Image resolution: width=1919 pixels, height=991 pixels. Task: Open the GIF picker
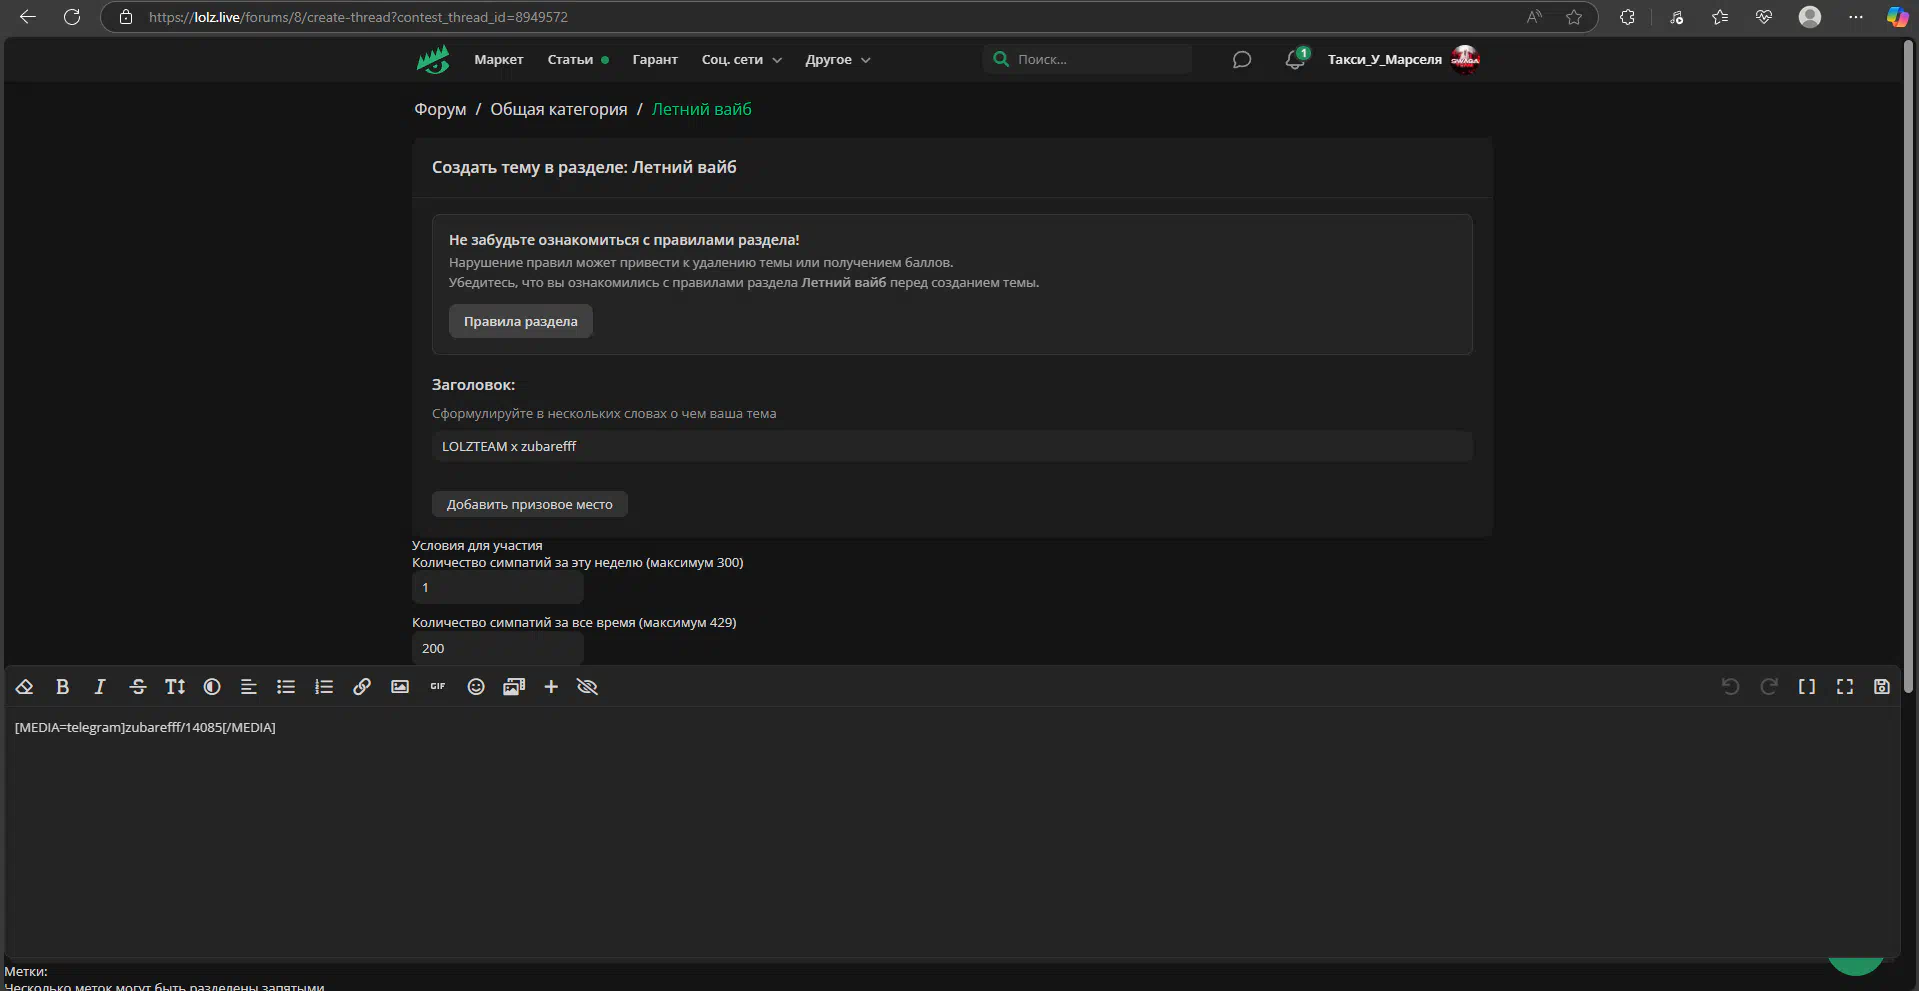click(438, 687)
